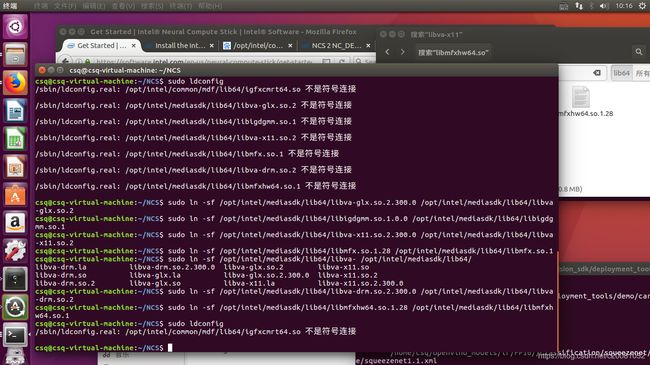Close the "NCS 2 NC_DE..." Firefox tab
This screenshot has height=365, width=650.
tap(368, 46)
